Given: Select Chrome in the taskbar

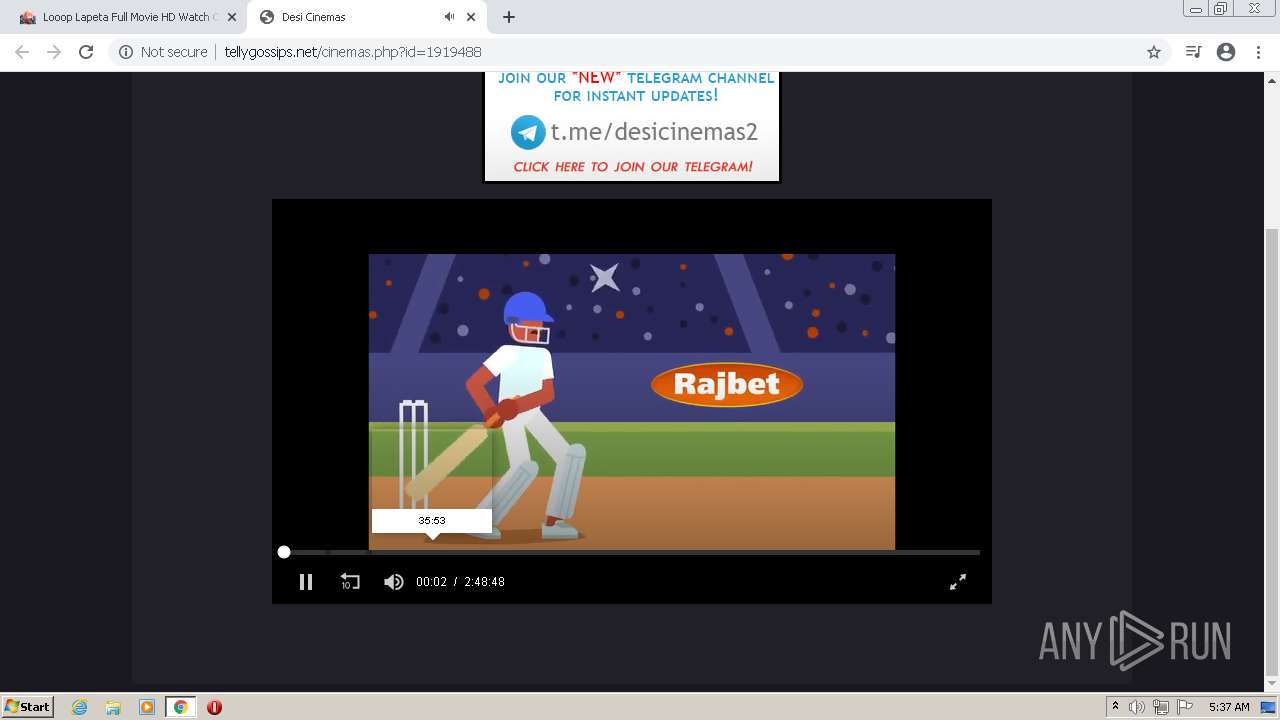Looking at the screenshot, I should pyautogui.click(x=181, y=707).
